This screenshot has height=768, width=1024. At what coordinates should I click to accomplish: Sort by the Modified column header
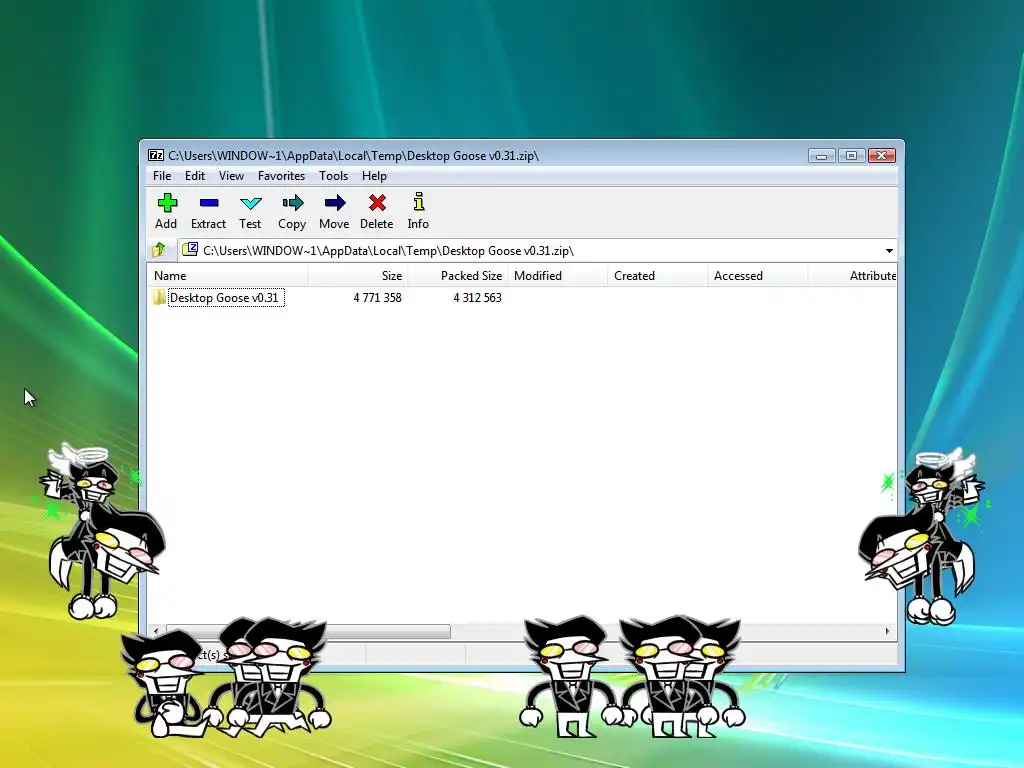[x=558, y=276]
